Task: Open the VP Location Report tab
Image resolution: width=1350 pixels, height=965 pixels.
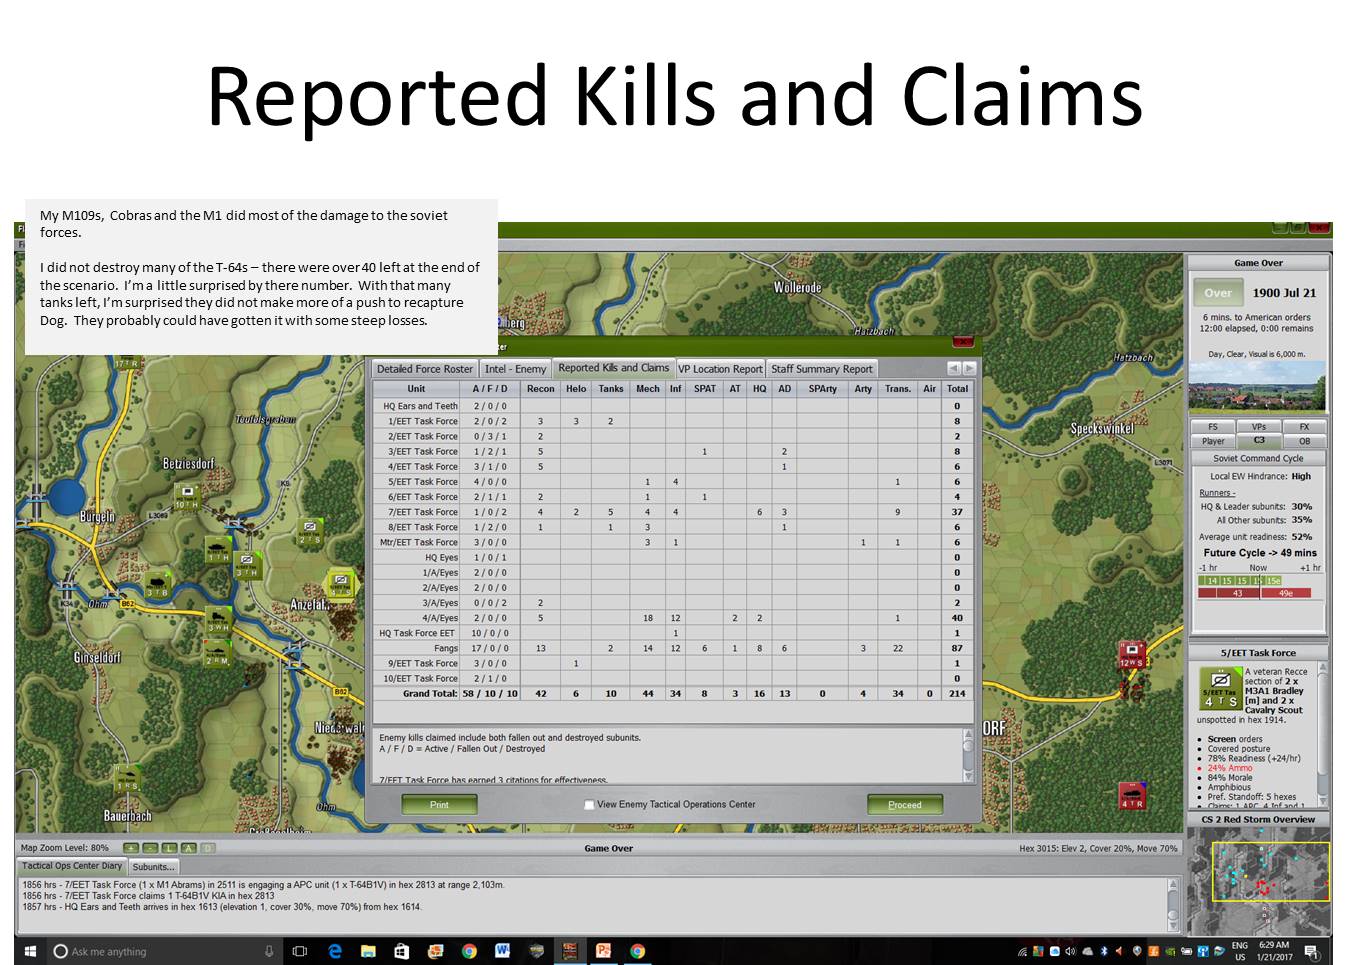Action: coord(720,369)
